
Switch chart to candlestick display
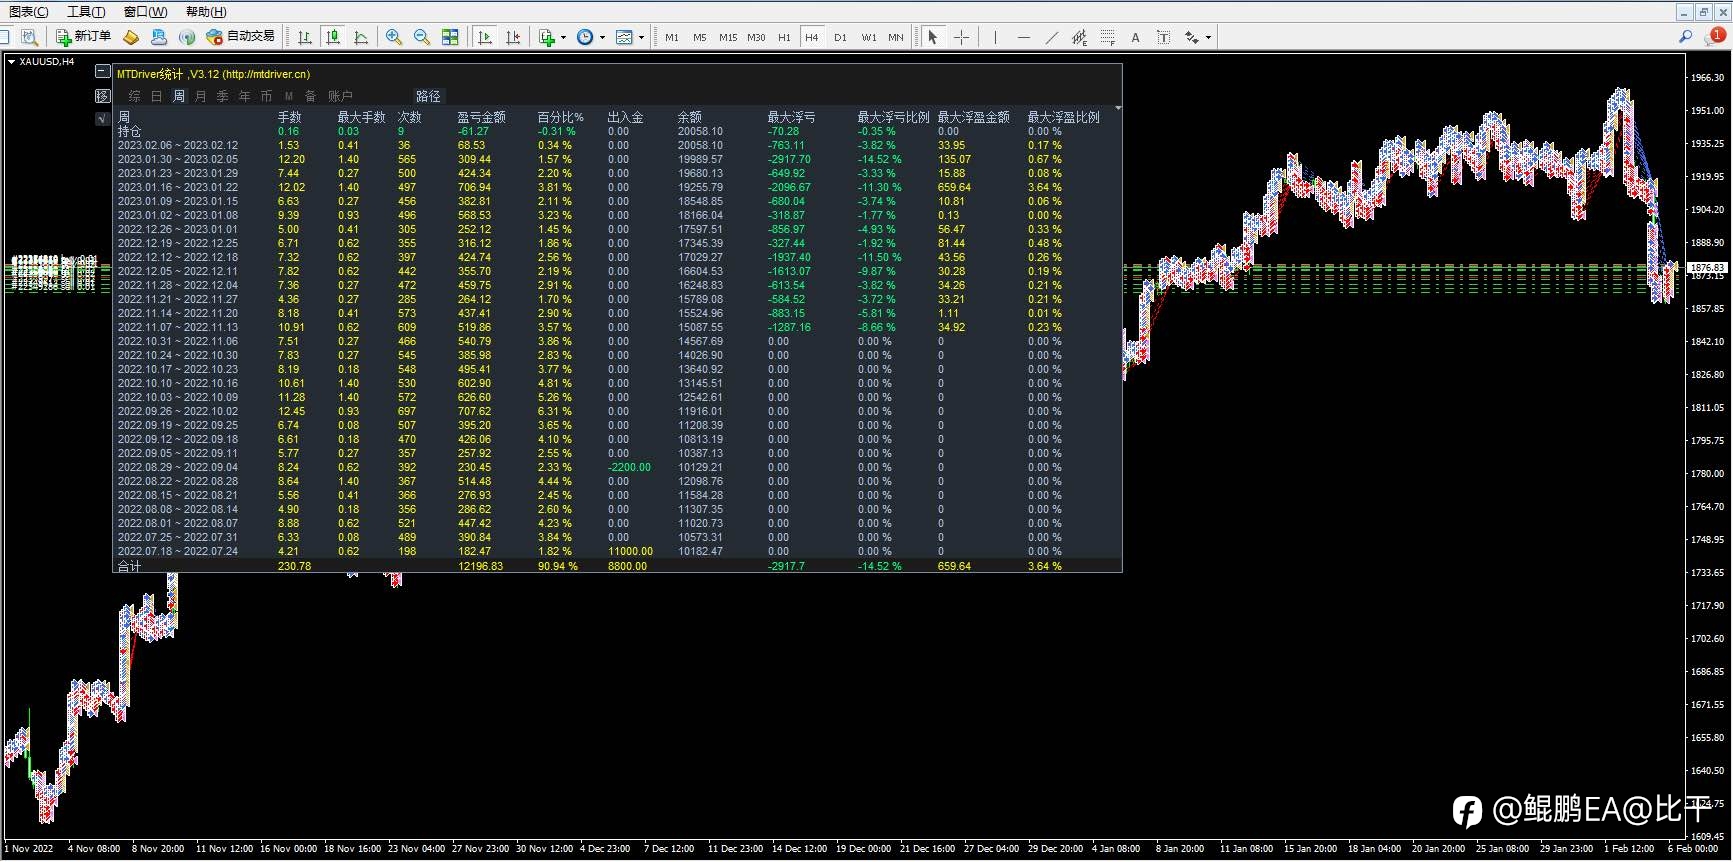point(333,37)
